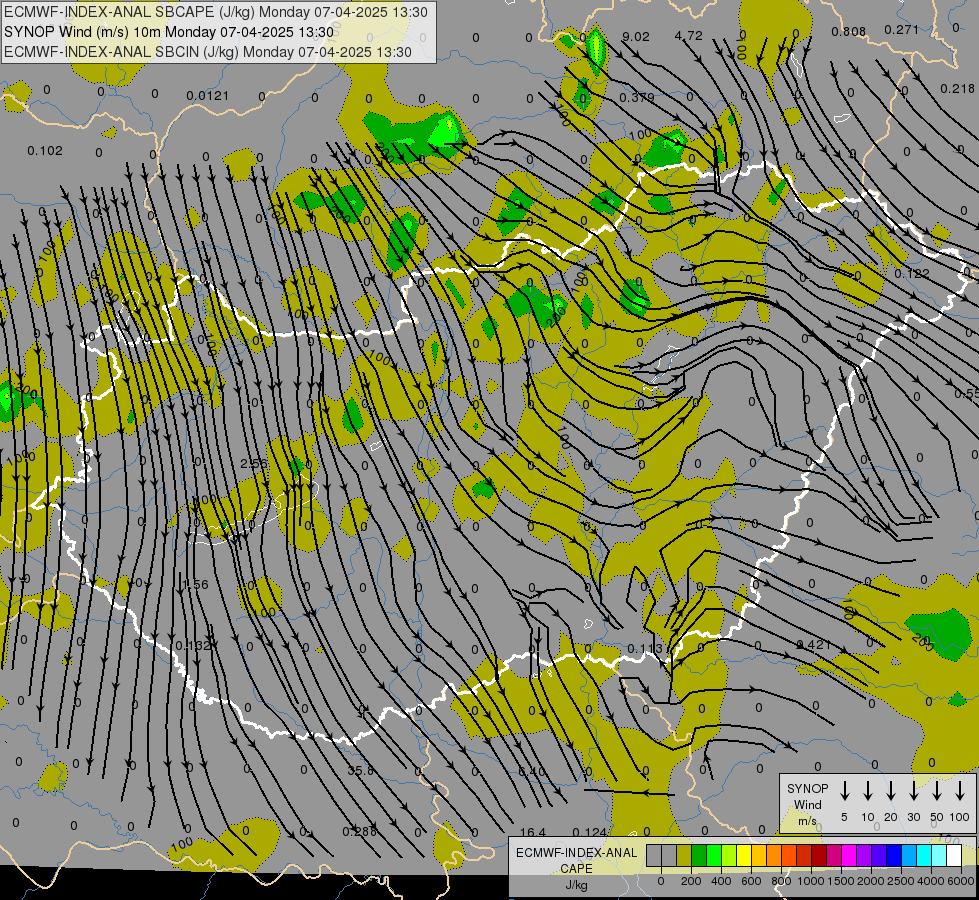The height and width of the screenshot is (900, 979).
Task: Click the SYNOP Wind m/s legend title
Action: pos(807,804)
